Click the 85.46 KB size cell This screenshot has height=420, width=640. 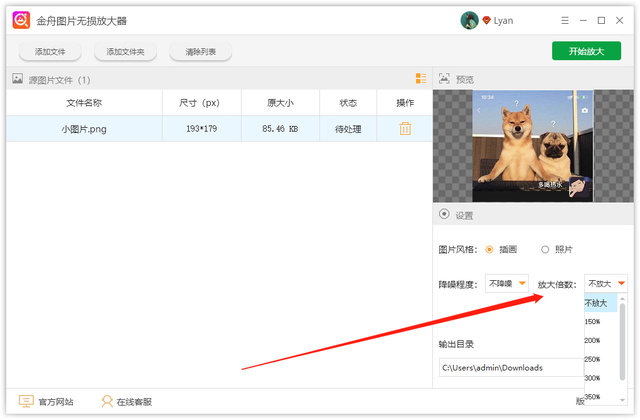coord(280,129)
